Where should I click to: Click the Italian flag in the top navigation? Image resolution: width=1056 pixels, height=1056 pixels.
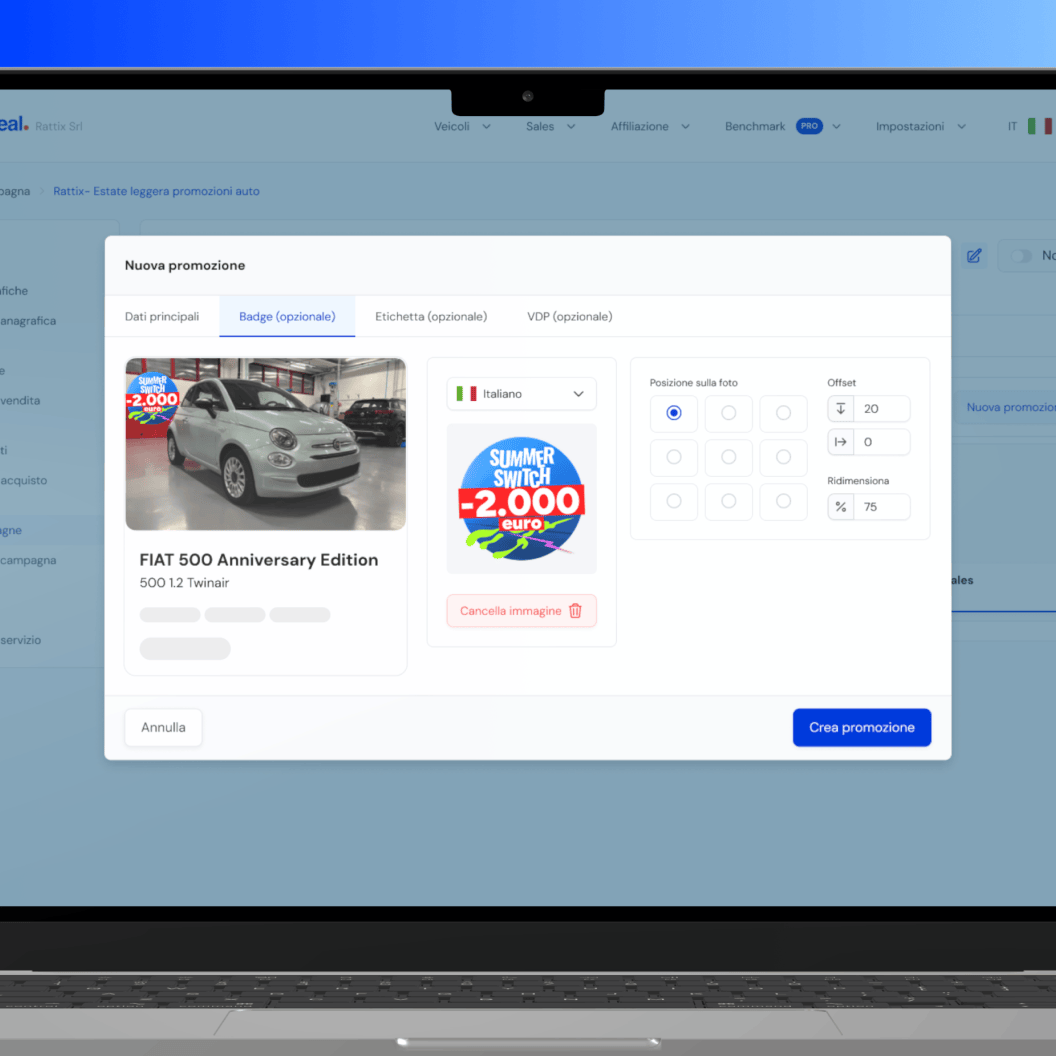pos(1039,126)
